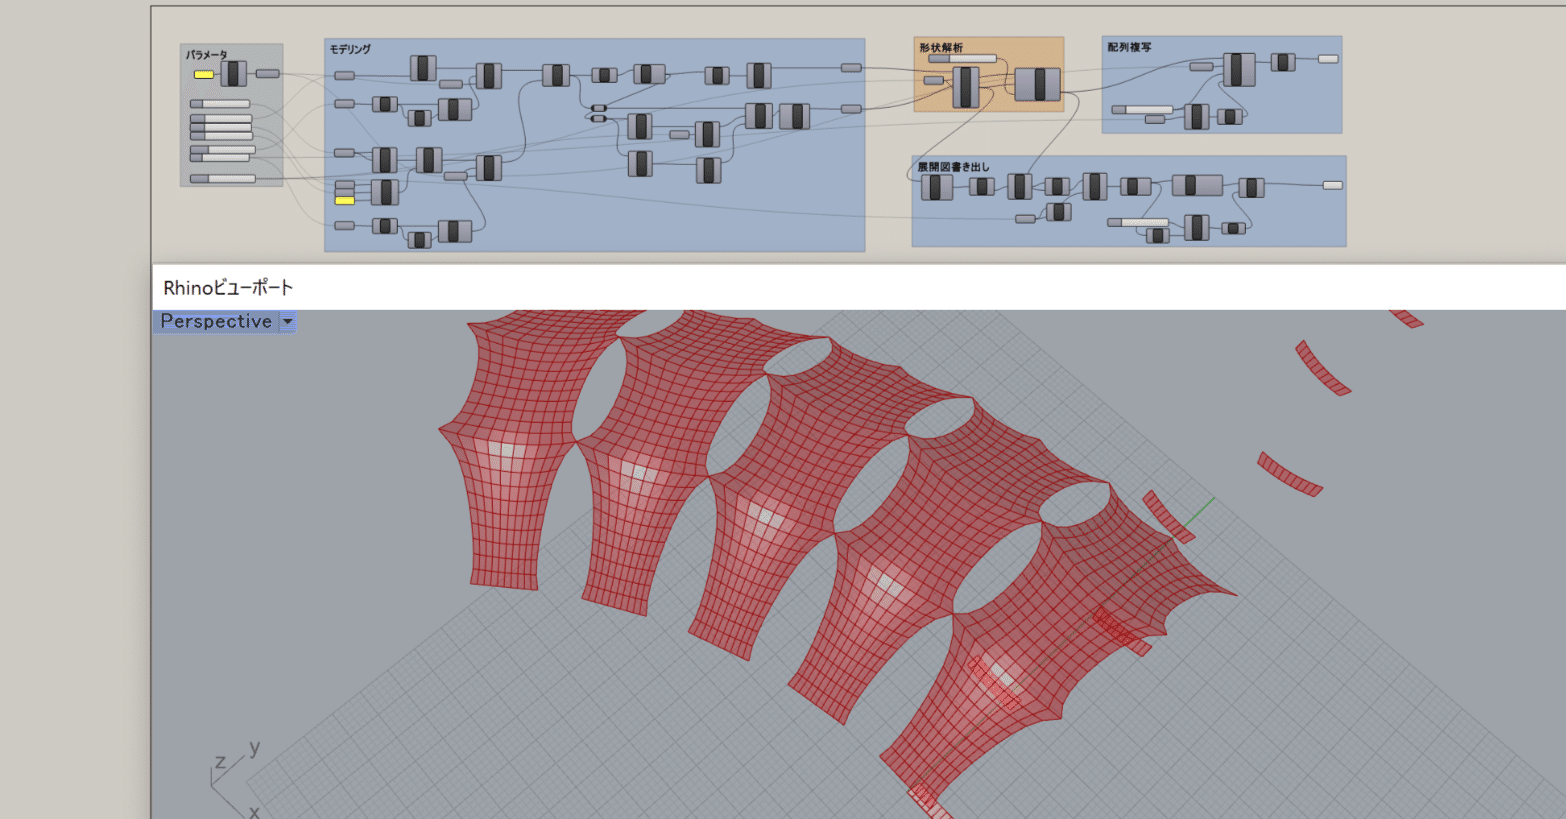Select the output parameter inside パラメータ group
The height and width of the screenshot is (819, 1566).
[x=267, y=73]
